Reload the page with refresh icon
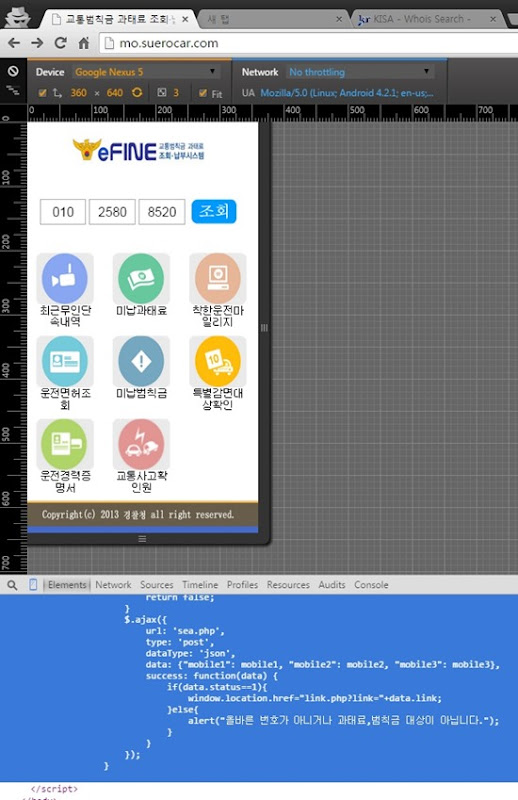 tap(61, 43)
